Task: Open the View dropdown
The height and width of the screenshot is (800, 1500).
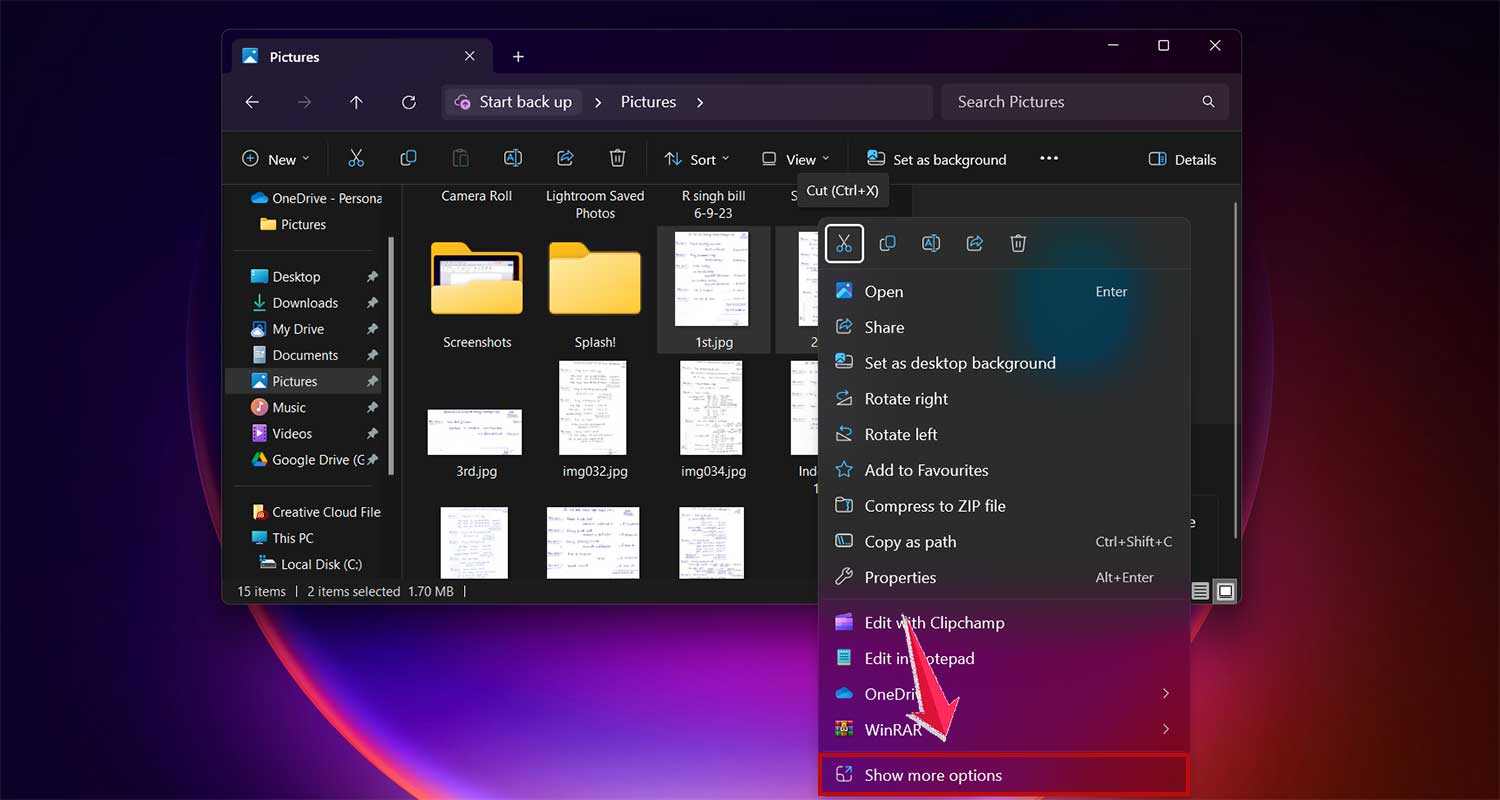Action: pos(796,158)
